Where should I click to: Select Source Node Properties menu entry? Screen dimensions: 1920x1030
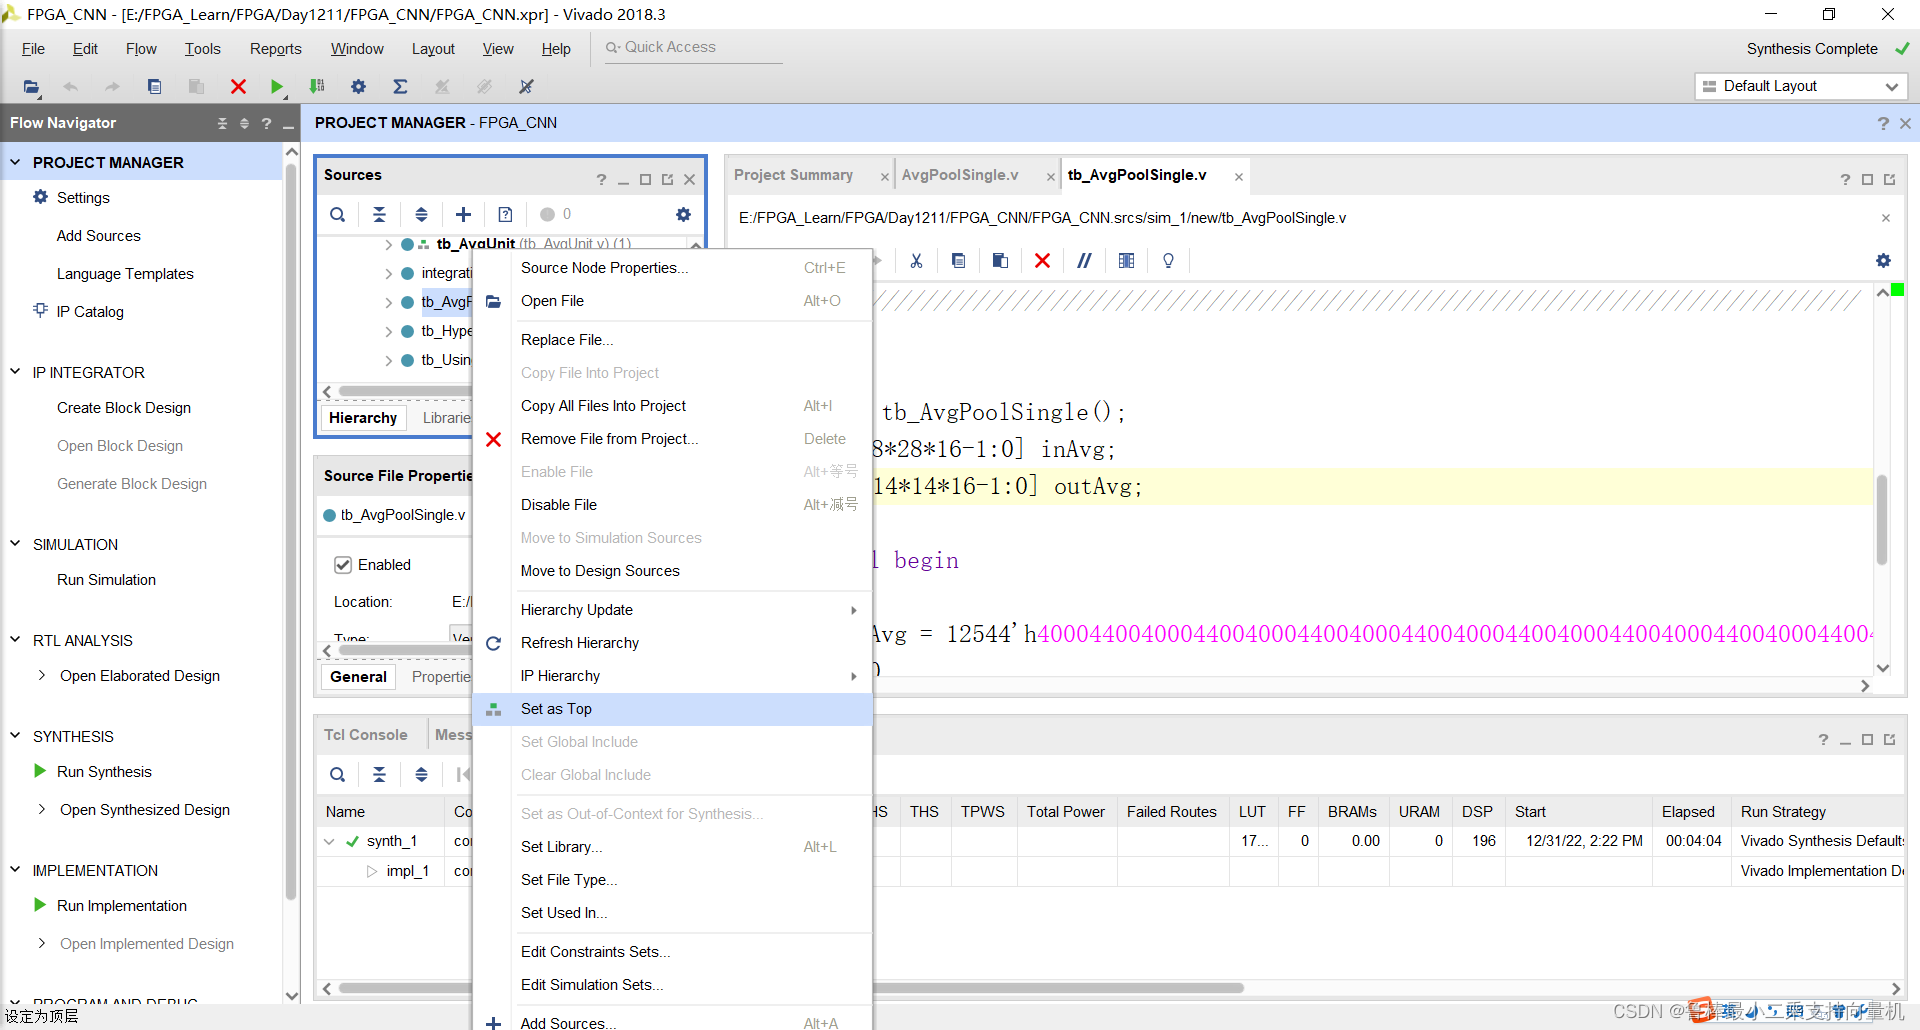point(672,268)
